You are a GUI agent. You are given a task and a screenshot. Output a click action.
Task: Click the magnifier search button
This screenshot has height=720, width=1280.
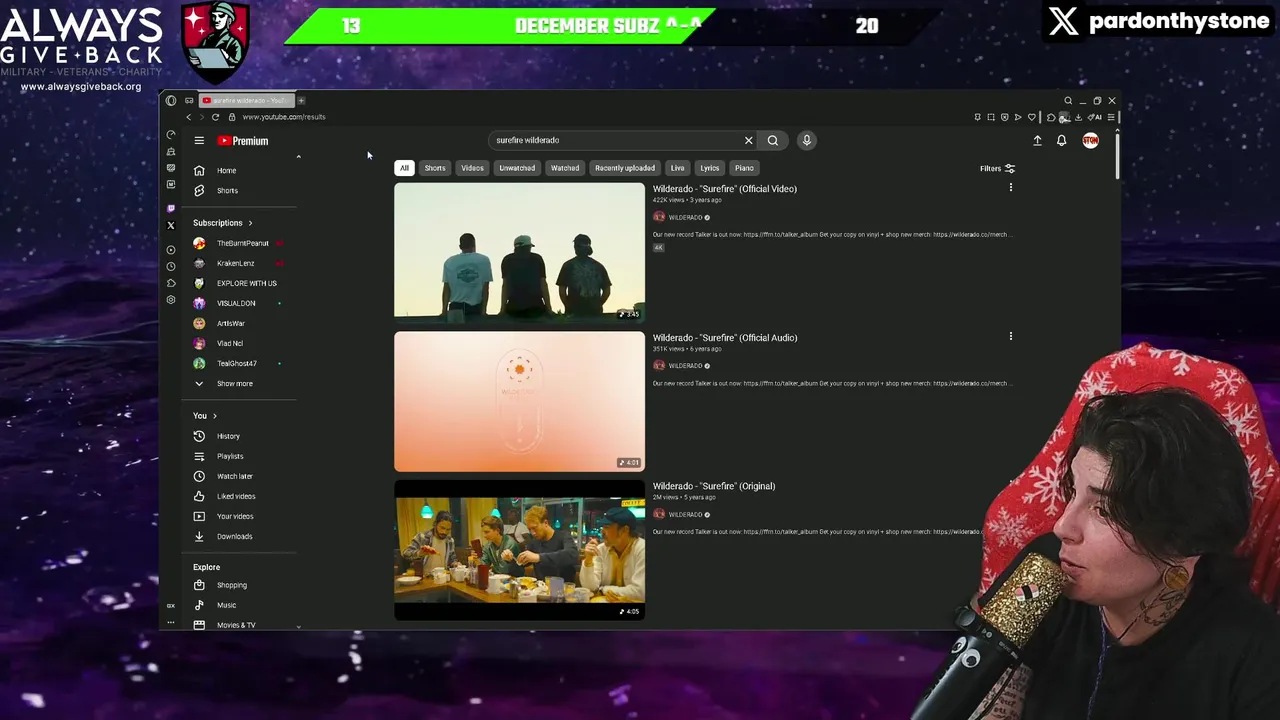coord(773,140)
